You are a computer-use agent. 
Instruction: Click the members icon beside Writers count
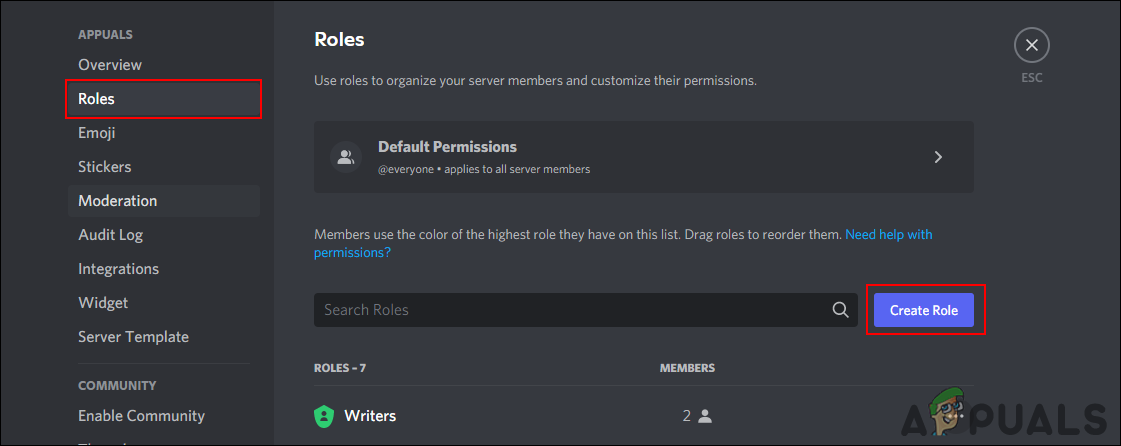pyautogui.click(x=704, y=416)
